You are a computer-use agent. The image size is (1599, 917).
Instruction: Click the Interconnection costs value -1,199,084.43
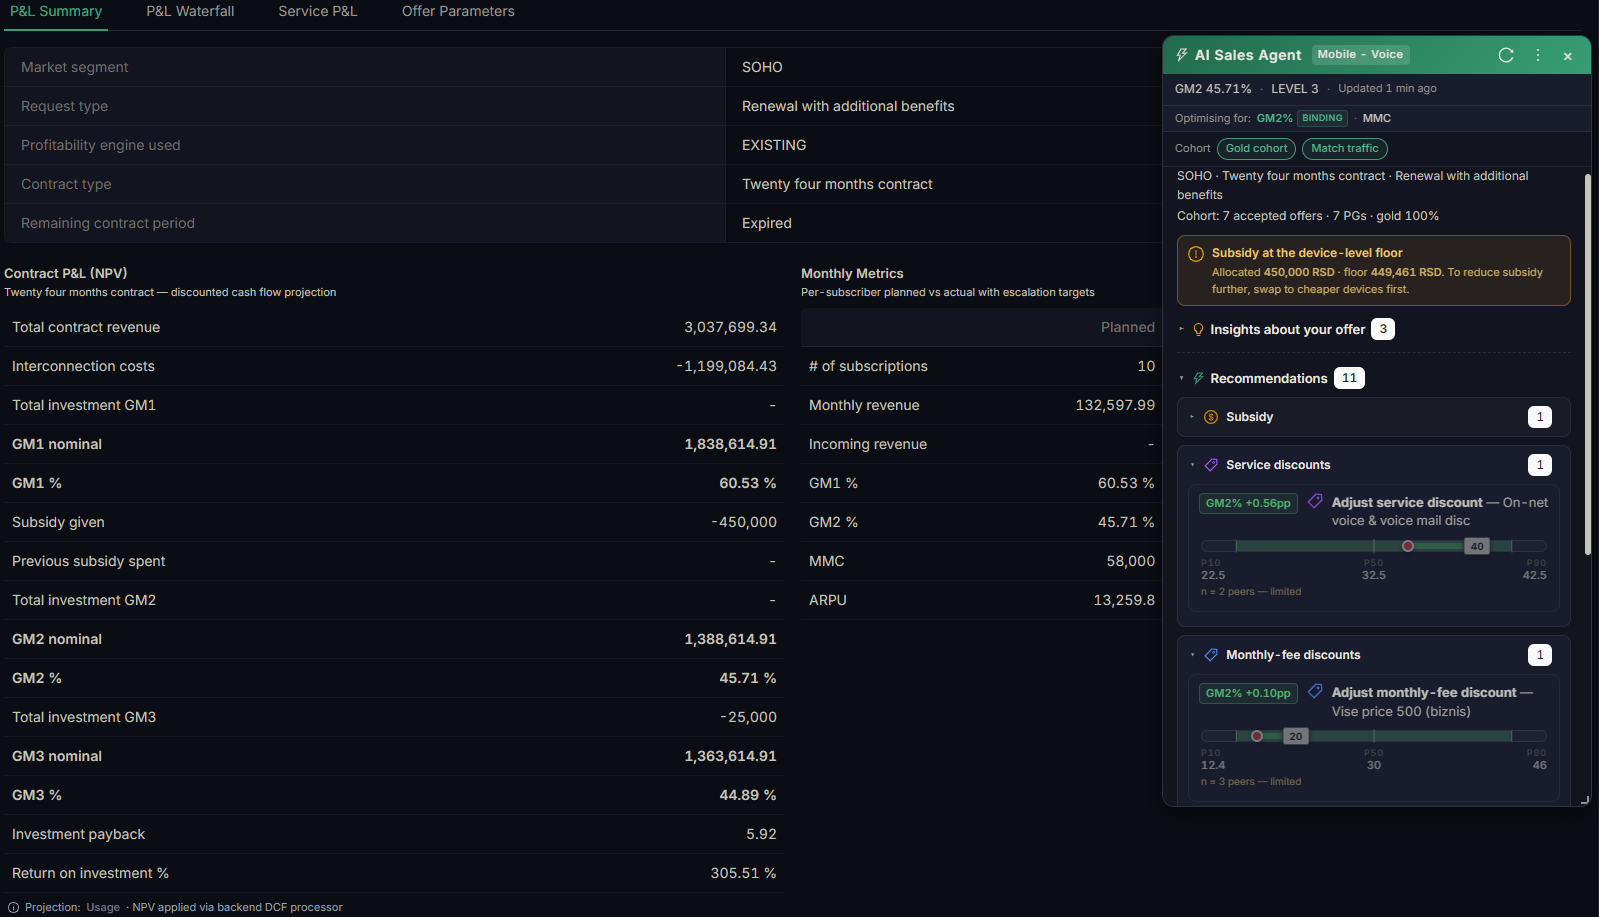coord(726,366)
